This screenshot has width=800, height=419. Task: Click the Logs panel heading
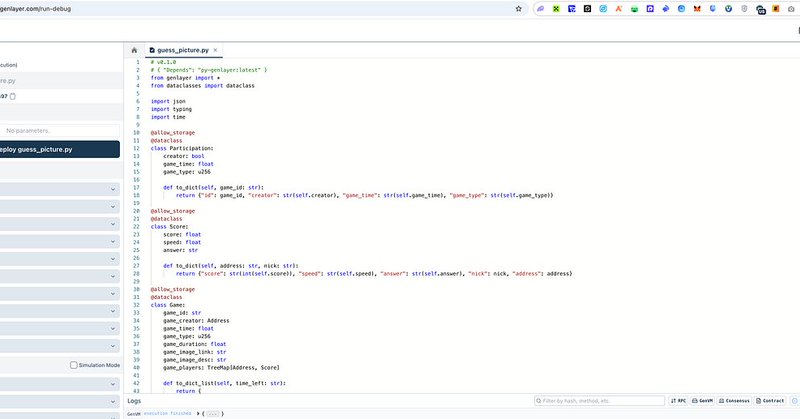click(x=134, y=401)
